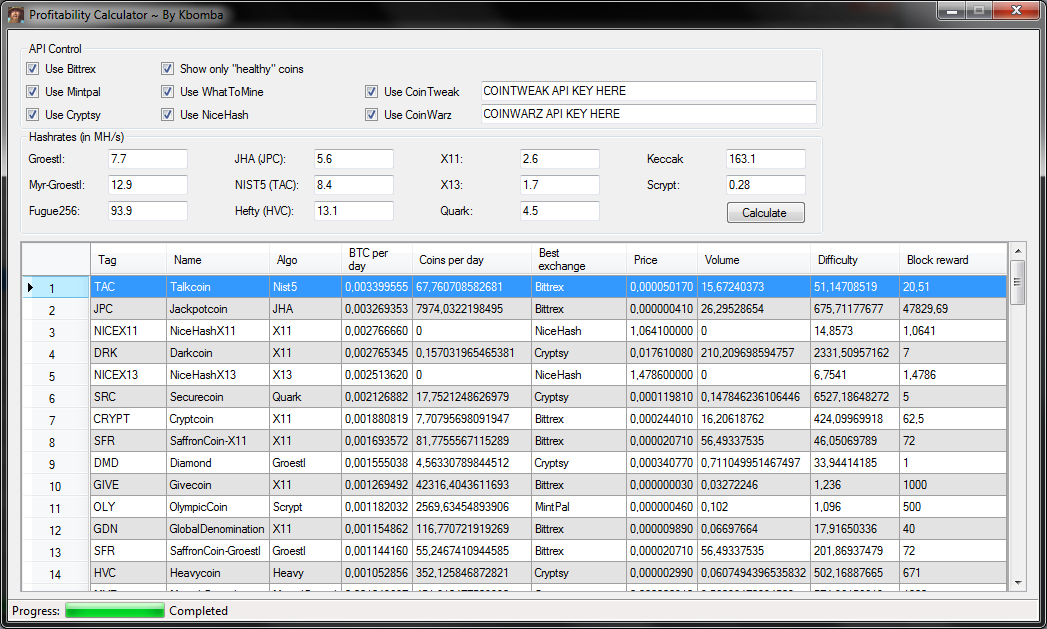Toggle the Use NiceHash checkbox
1047x629 pixels.
[x=167, y=115]
